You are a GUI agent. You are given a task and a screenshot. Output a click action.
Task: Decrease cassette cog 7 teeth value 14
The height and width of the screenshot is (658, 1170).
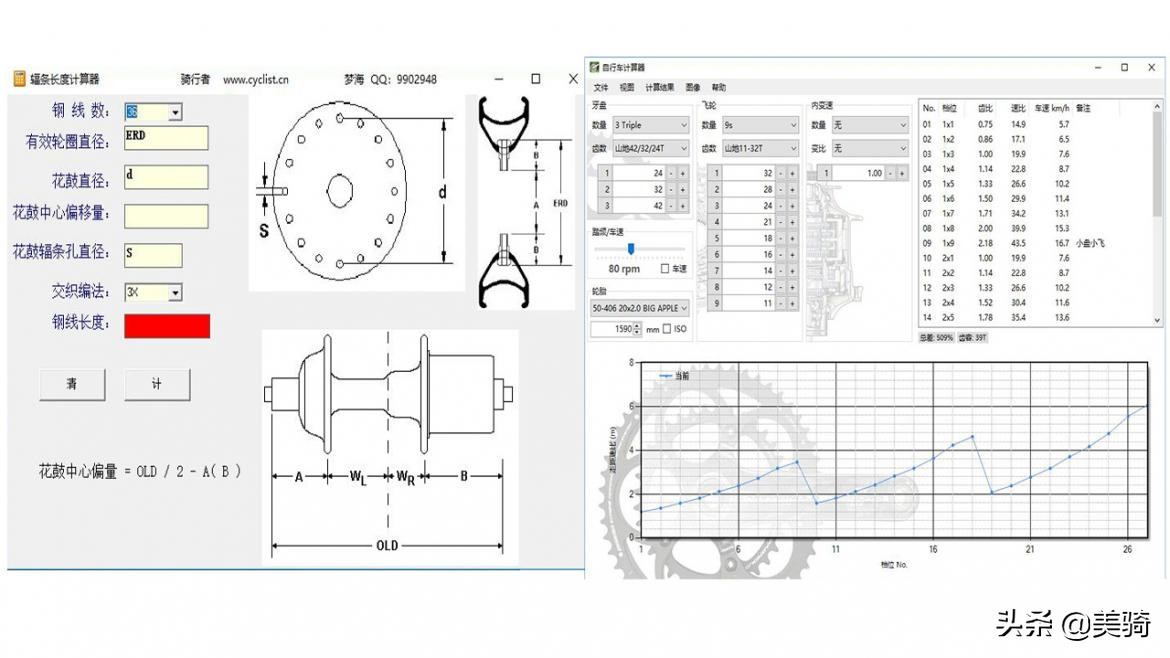coord(780,271)
